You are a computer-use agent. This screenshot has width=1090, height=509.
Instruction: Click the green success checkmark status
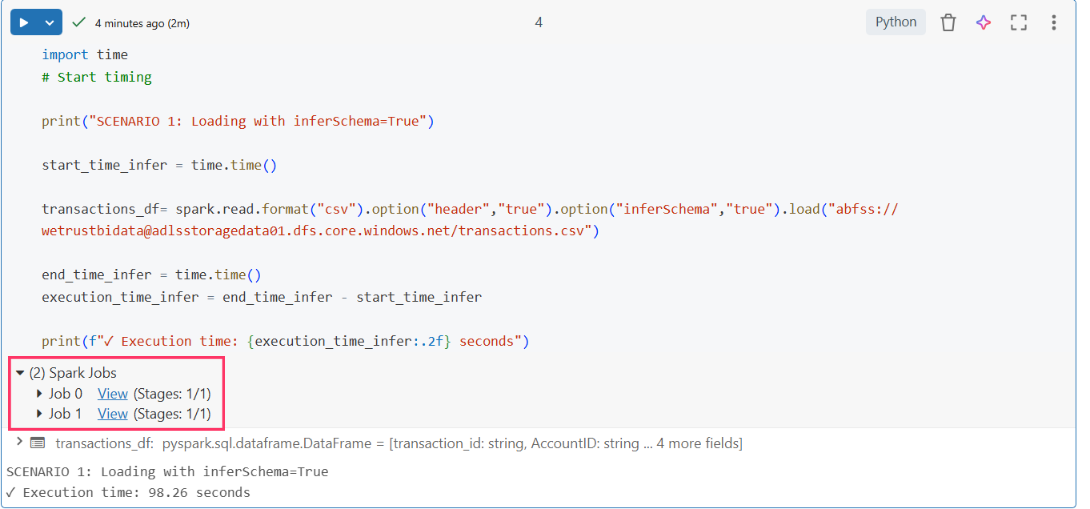click(x=79, y=22)
